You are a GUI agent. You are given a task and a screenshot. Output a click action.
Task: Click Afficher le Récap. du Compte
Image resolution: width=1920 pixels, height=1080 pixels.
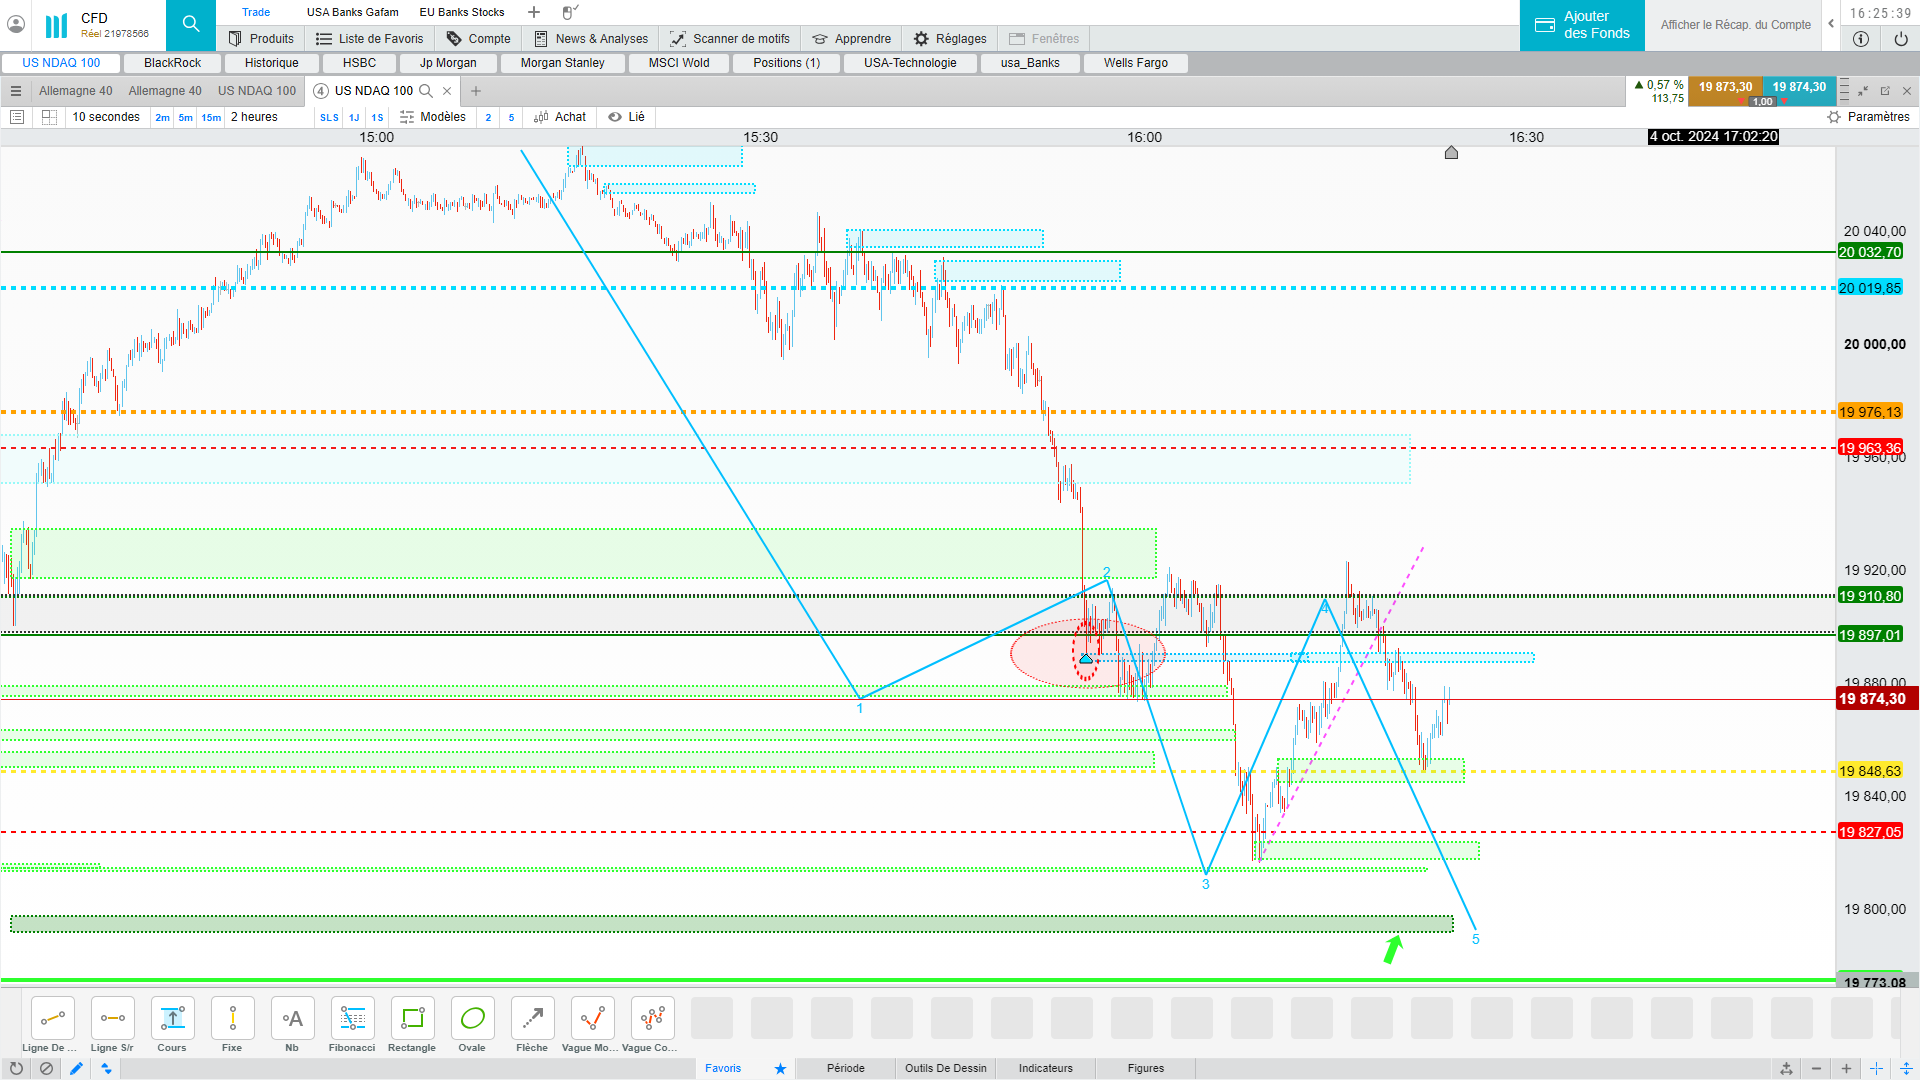(1735, 25)
